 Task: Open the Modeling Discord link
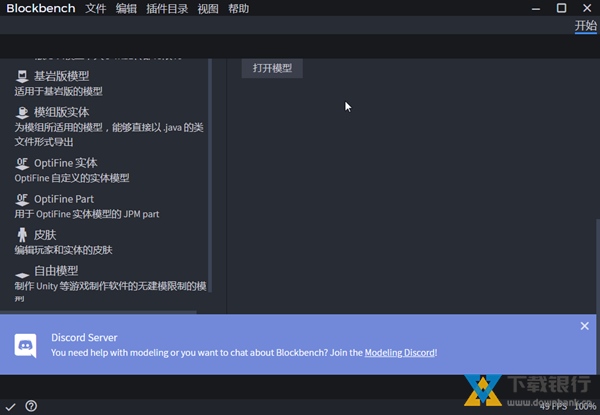coord(400,352)
